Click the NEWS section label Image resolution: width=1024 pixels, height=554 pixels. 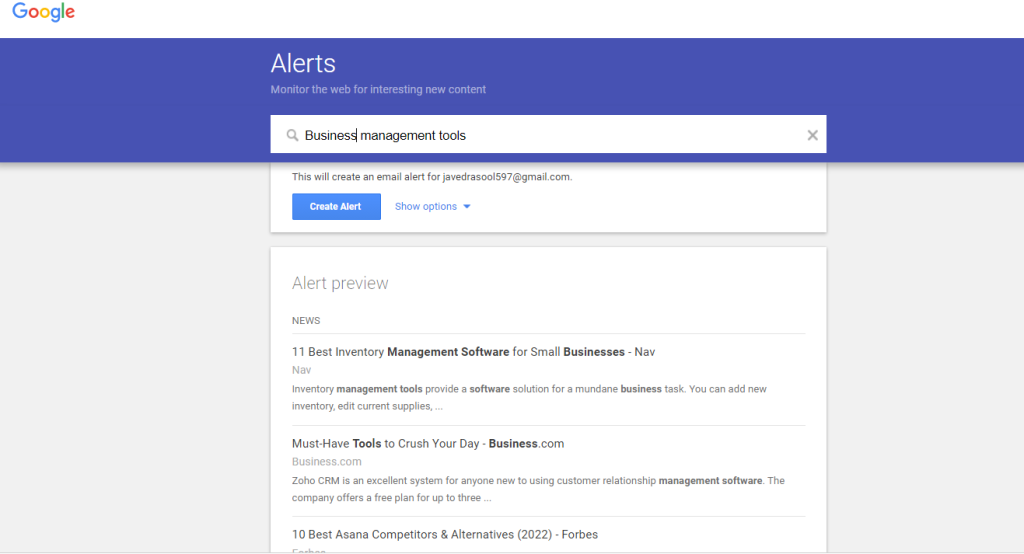(306, 321)
